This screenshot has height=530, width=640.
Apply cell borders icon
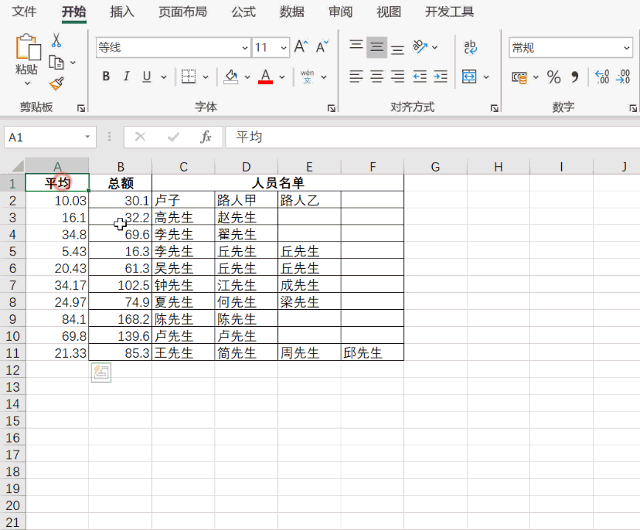pos(189,76)
